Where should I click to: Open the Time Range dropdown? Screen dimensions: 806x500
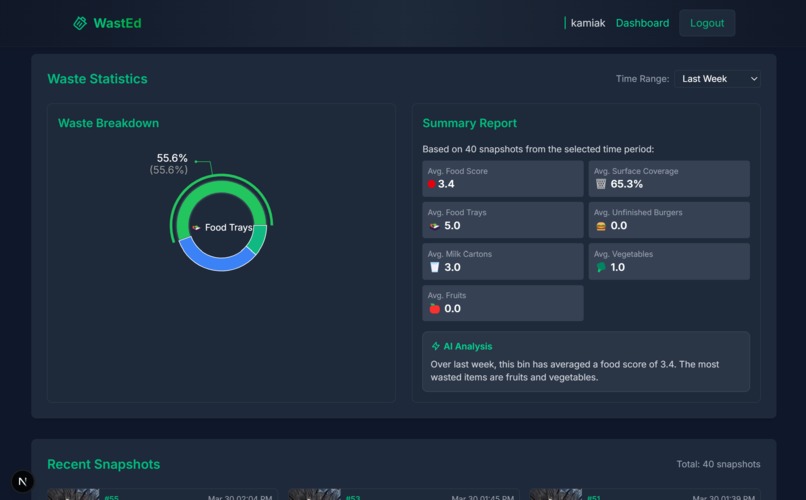(717, 79)
